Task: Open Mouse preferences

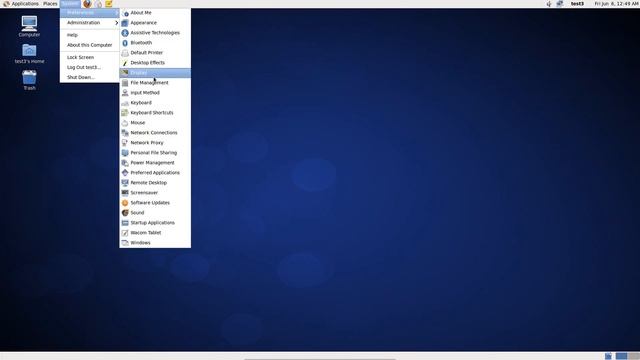Action: (x=155, y=123)
